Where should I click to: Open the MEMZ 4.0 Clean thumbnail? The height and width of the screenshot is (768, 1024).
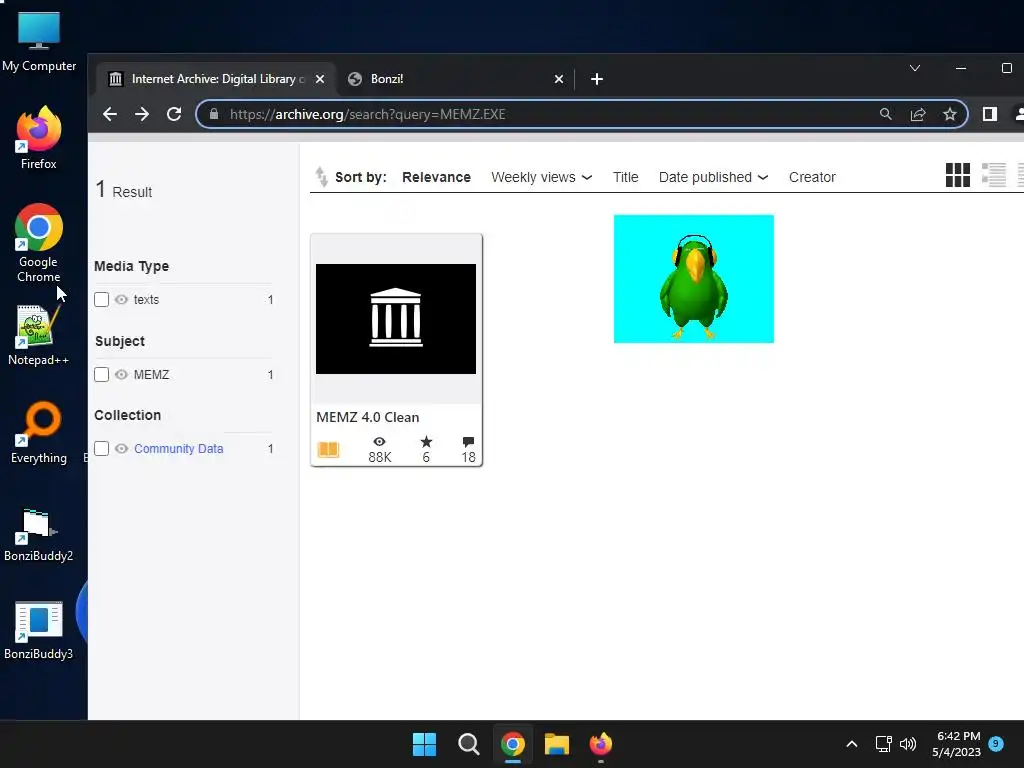point(396,319)
